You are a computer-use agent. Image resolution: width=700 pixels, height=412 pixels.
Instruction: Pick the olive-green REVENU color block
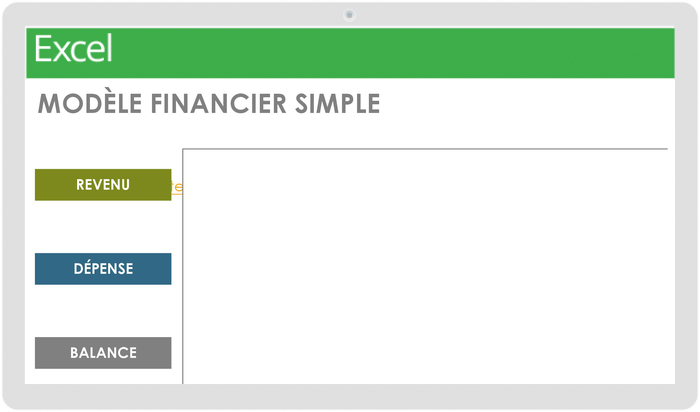(x=50, y=185)
